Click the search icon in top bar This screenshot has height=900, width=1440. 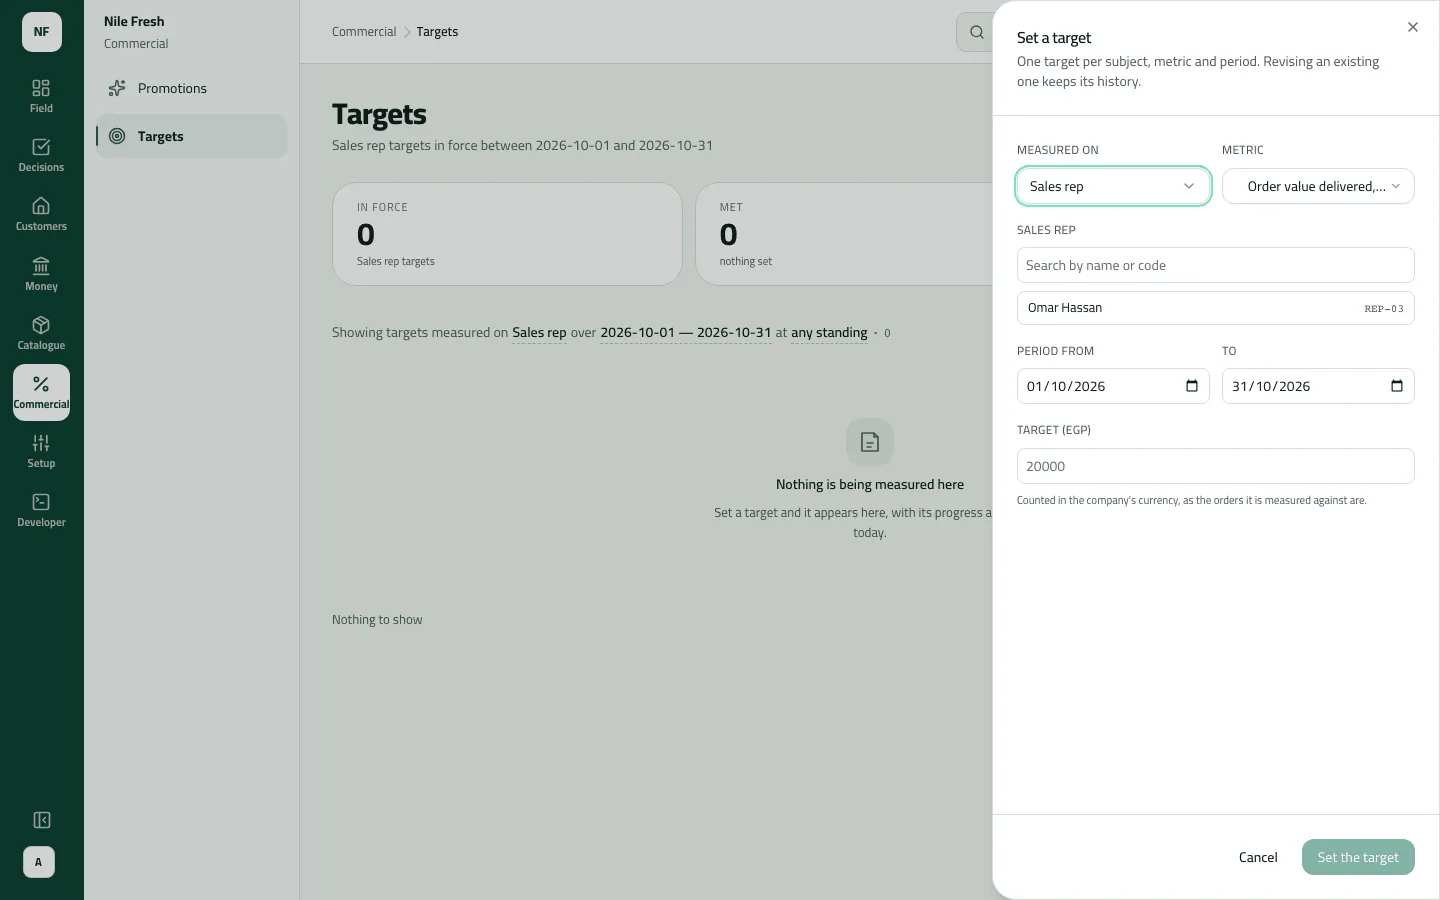pyautogui.click(x=976, y=32)
